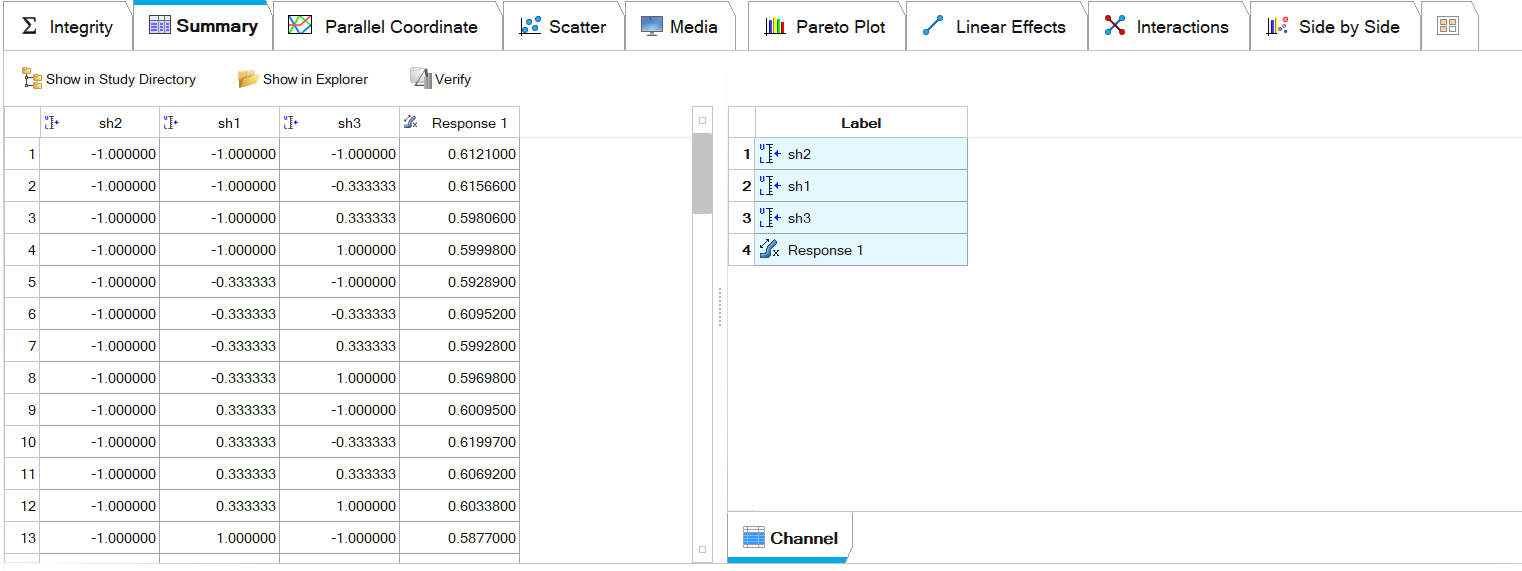Select Response 1 in Label list
The image size is (1522, 571).
(860, 250)
